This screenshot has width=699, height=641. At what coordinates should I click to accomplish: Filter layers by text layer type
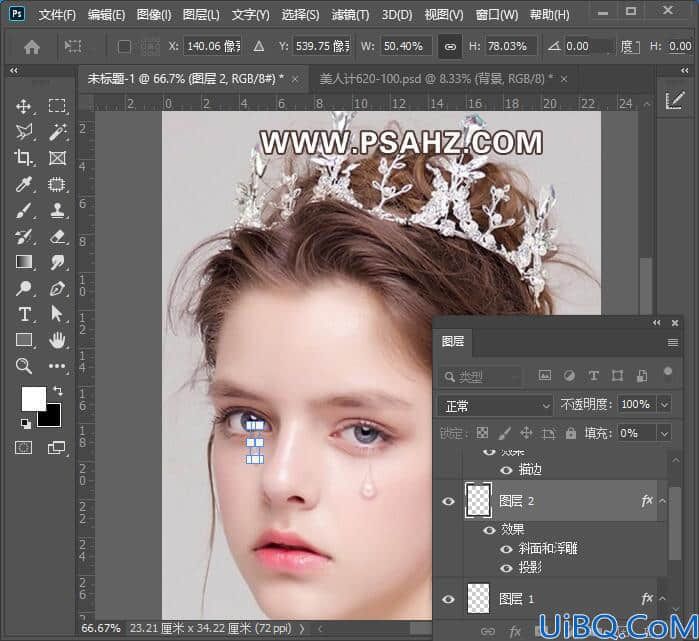593,376
